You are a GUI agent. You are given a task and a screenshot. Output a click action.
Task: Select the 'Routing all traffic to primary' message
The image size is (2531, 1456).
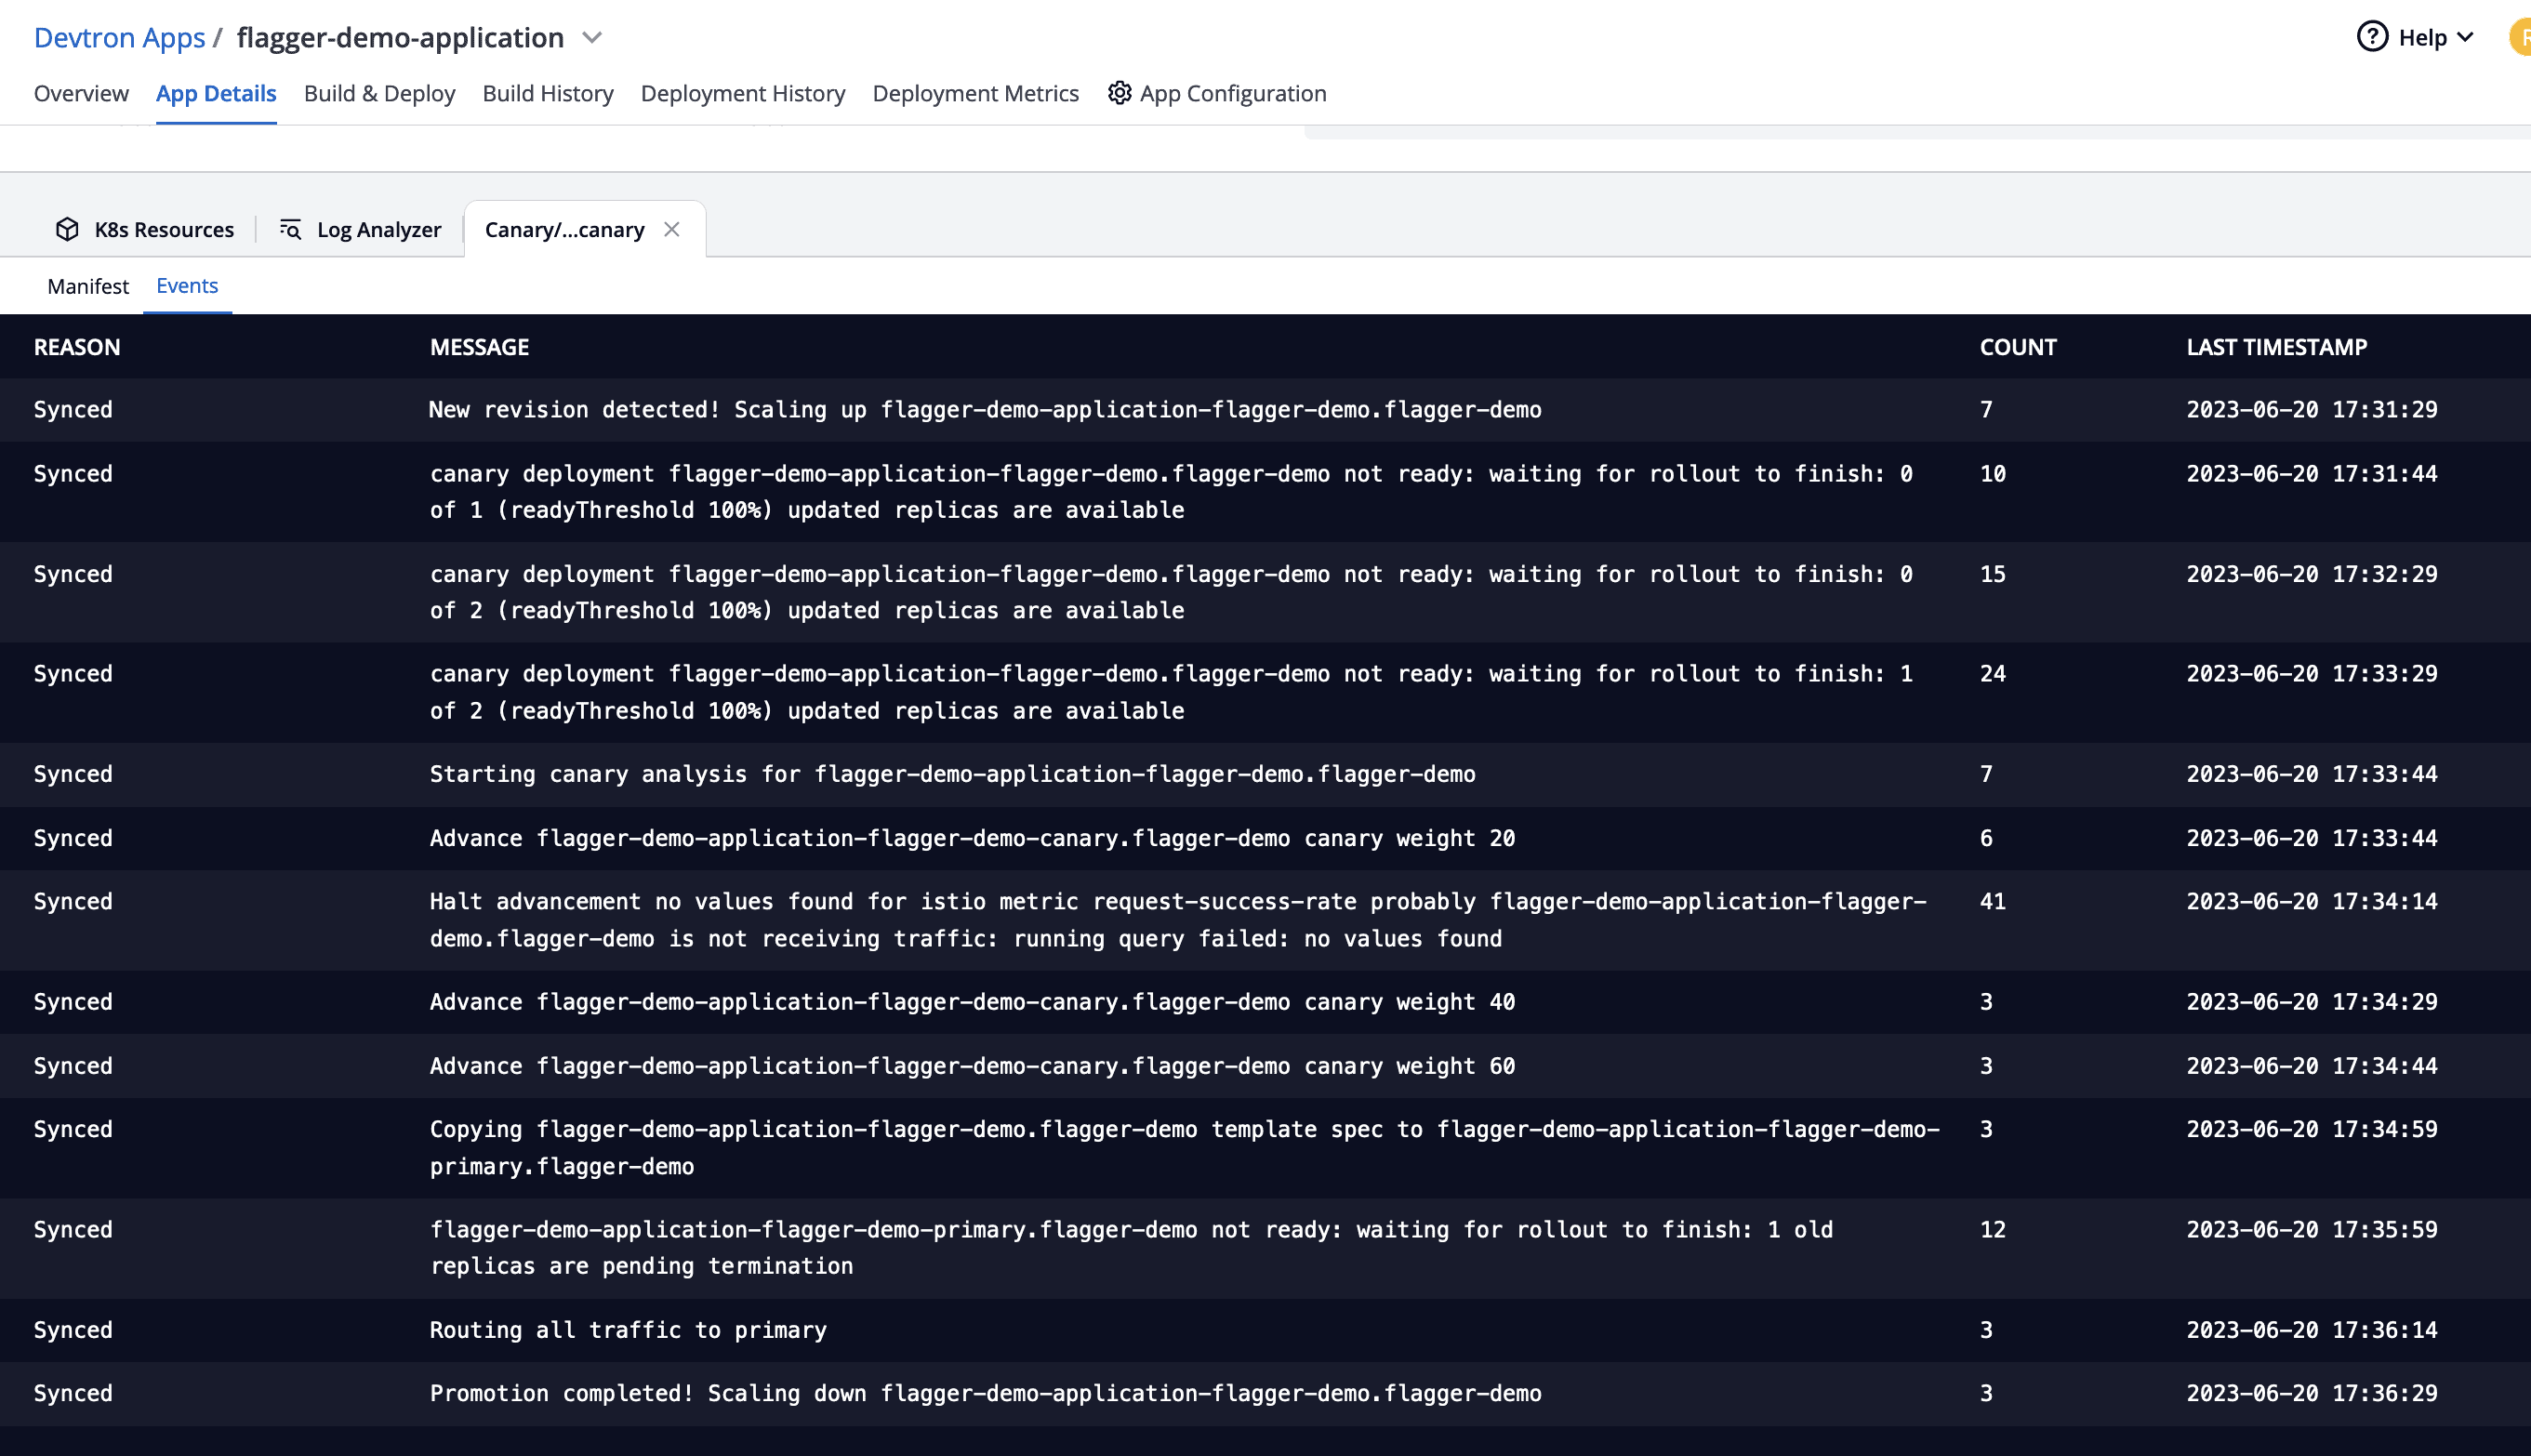[x=628, y=1330]
